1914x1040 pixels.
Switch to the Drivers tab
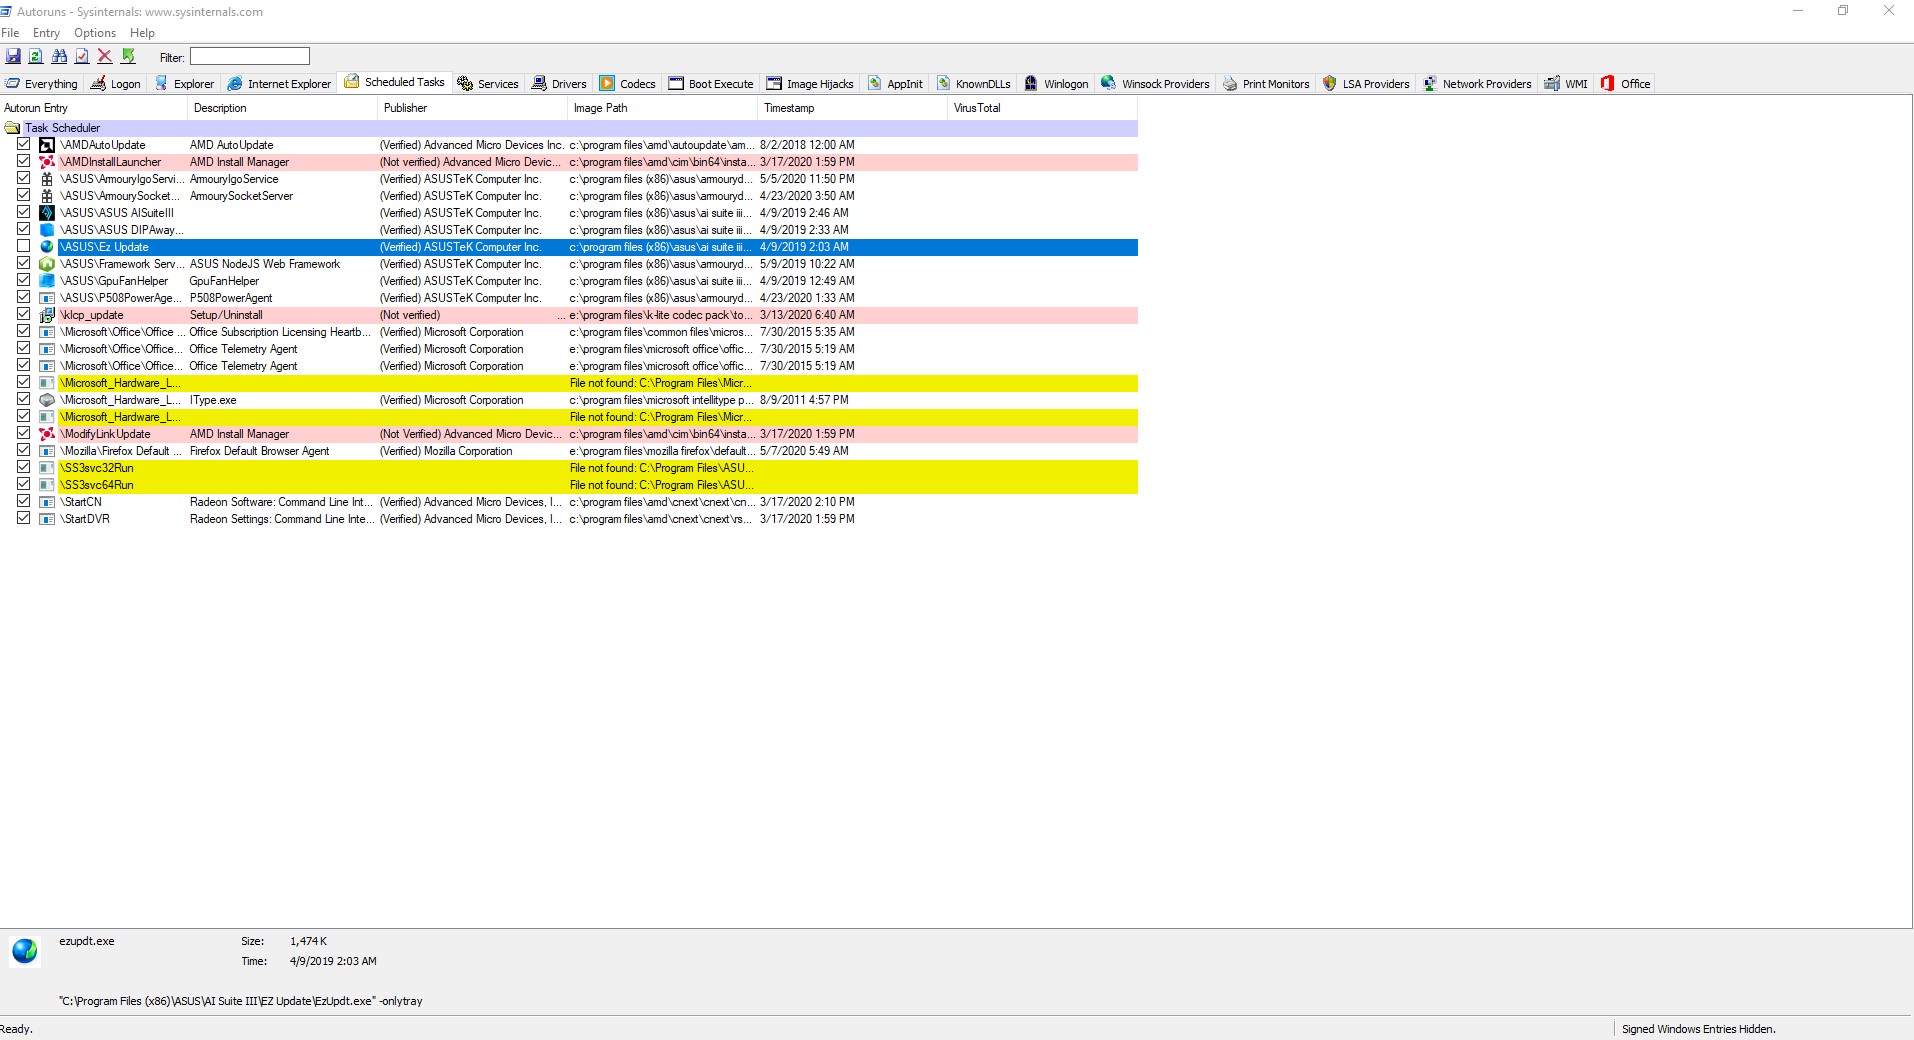click(x=559, y=84)
